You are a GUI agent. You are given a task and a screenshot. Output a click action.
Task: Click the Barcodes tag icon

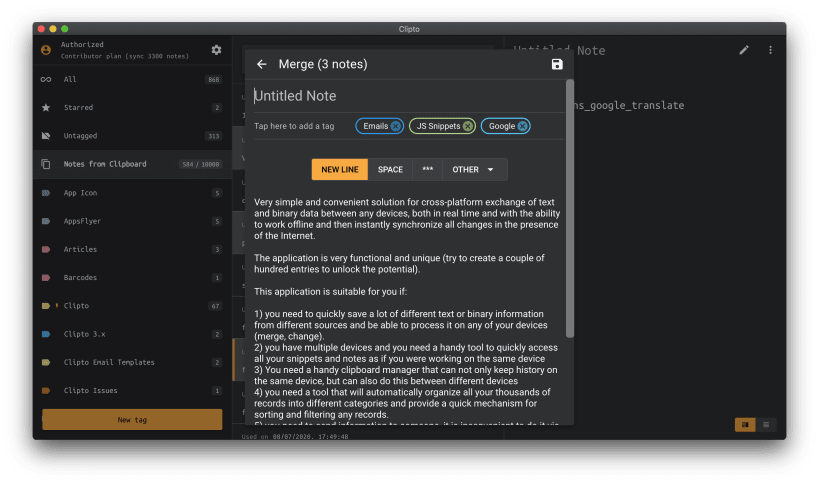46,277
